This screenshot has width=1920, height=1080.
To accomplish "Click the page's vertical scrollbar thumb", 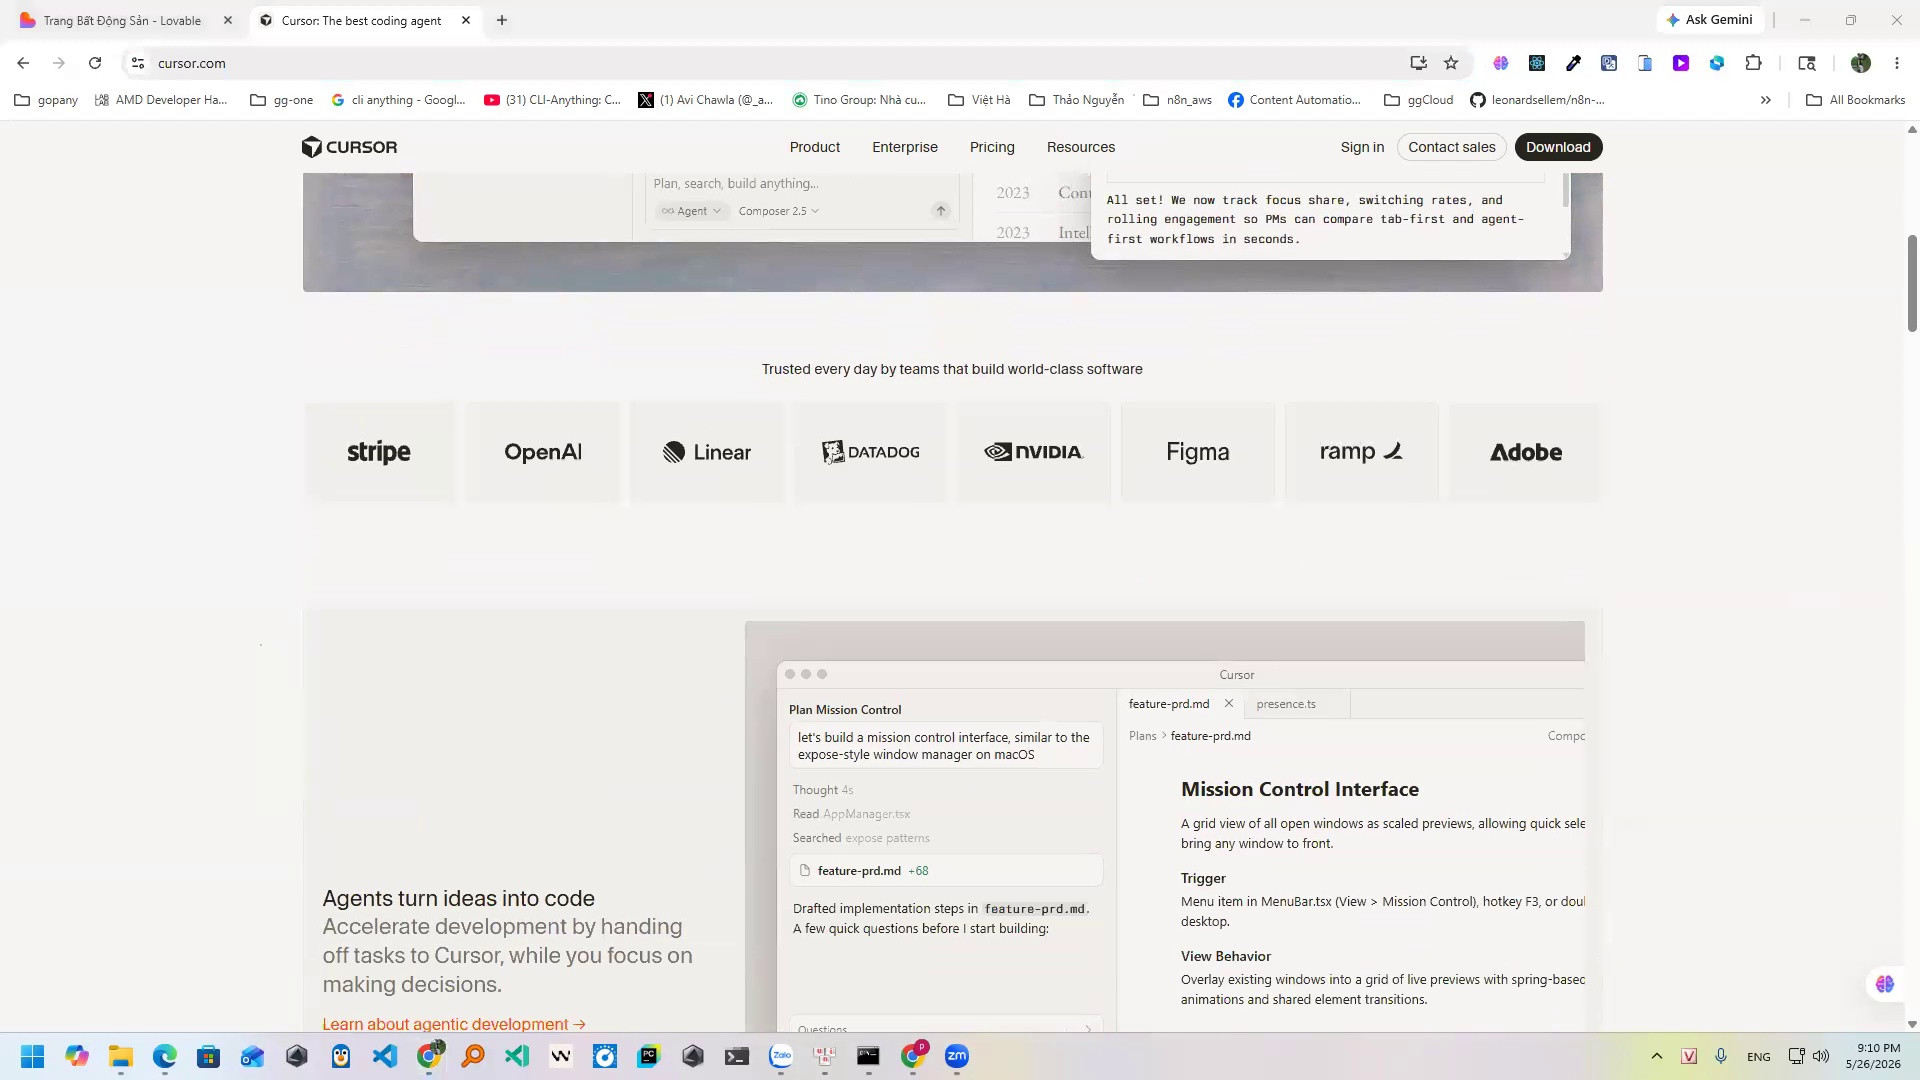I will pyautogui.click(x=1912, y=283).
